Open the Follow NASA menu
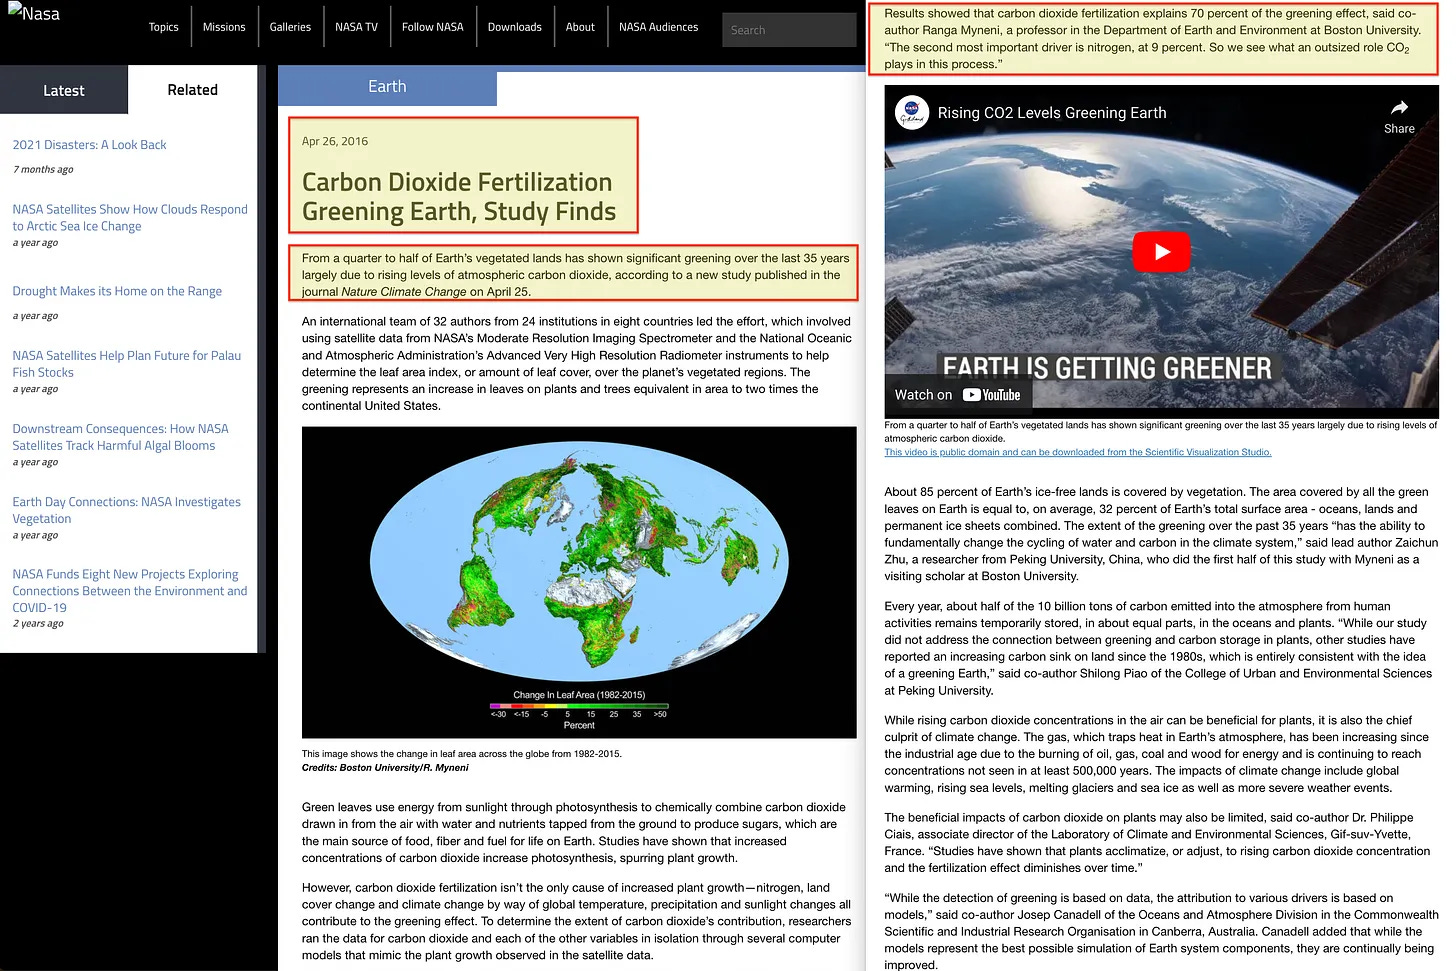This screenshot has width=1456, height=971. click(433, 27)
